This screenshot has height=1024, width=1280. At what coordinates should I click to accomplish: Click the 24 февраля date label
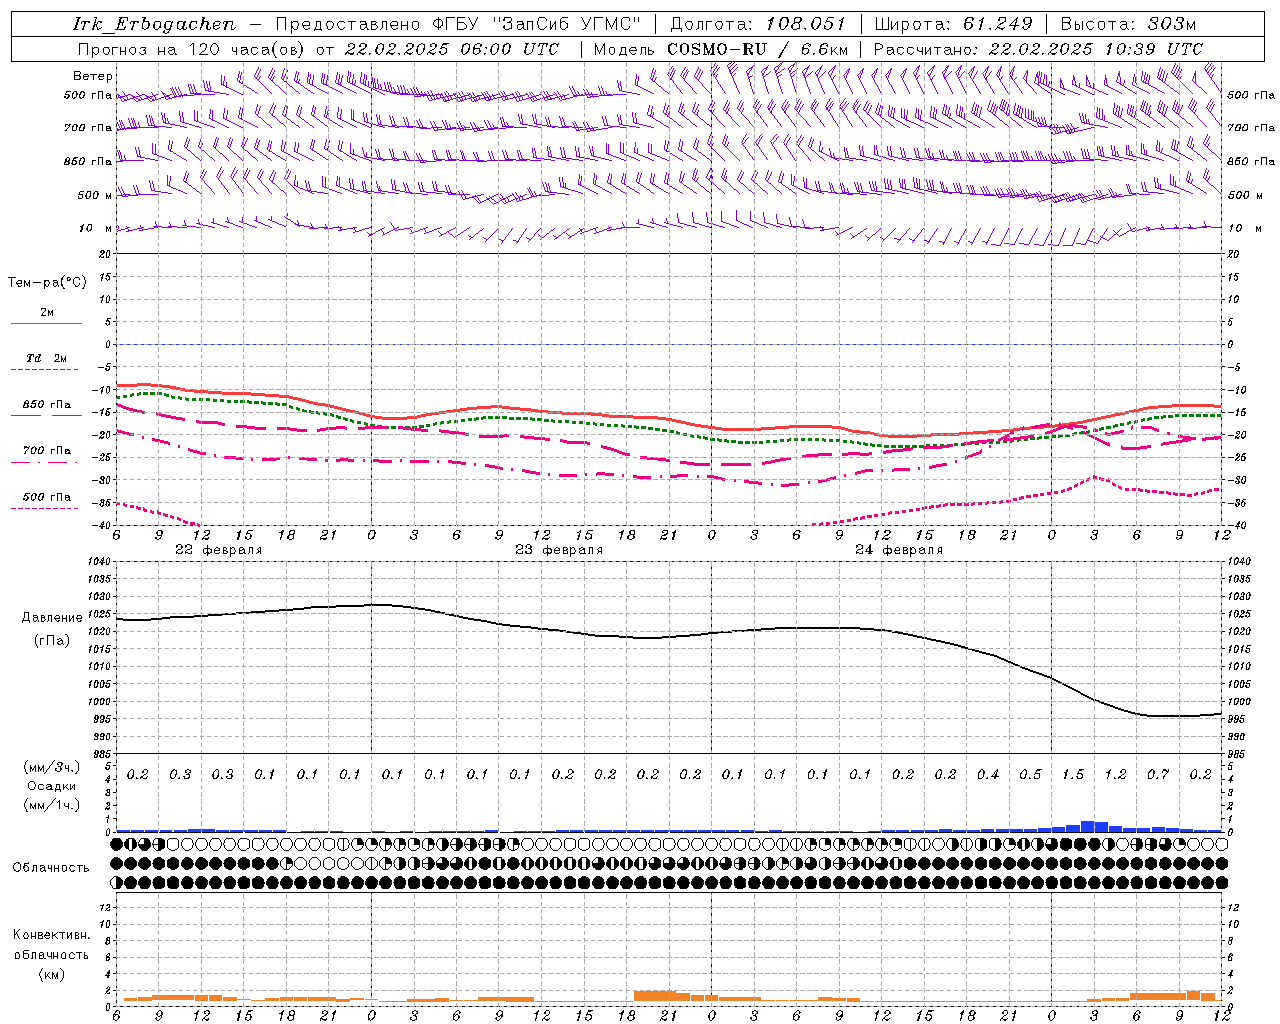[898, 550]
